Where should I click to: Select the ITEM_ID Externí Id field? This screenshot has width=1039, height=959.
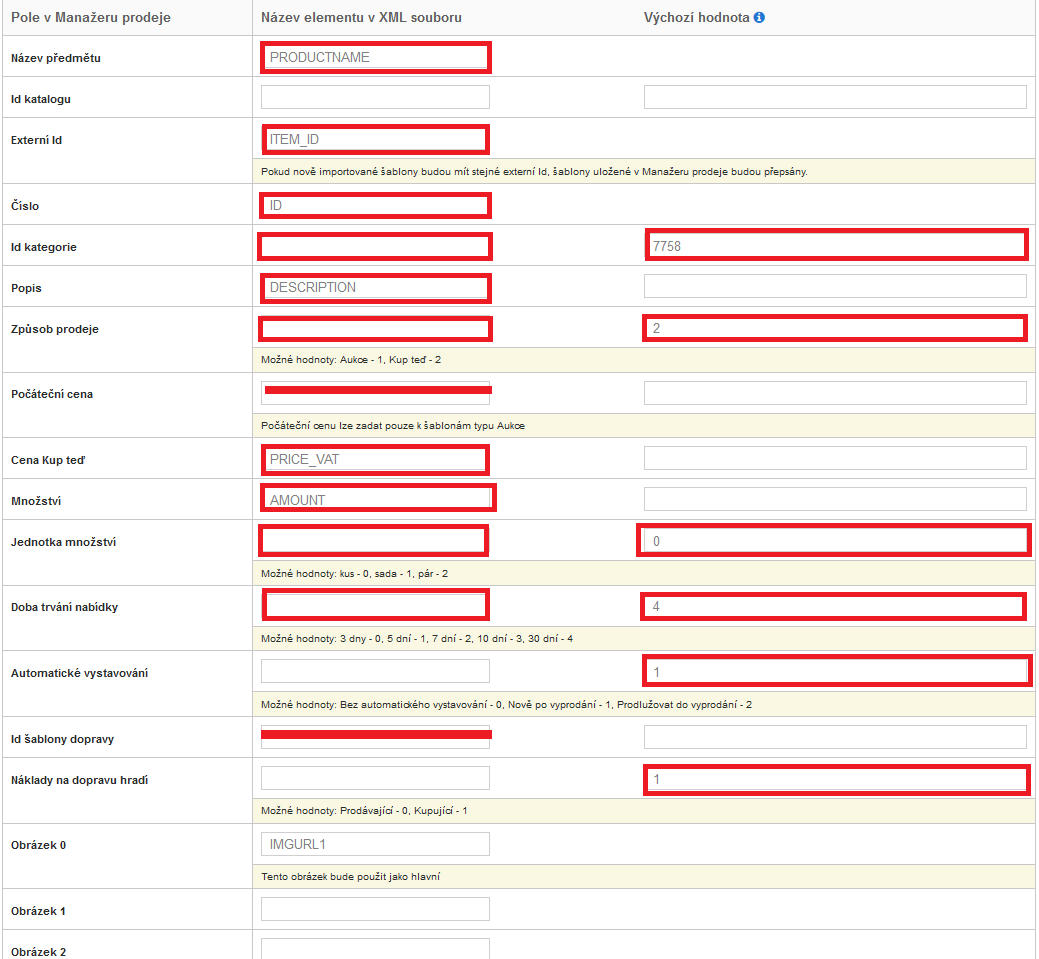point(375,139)
